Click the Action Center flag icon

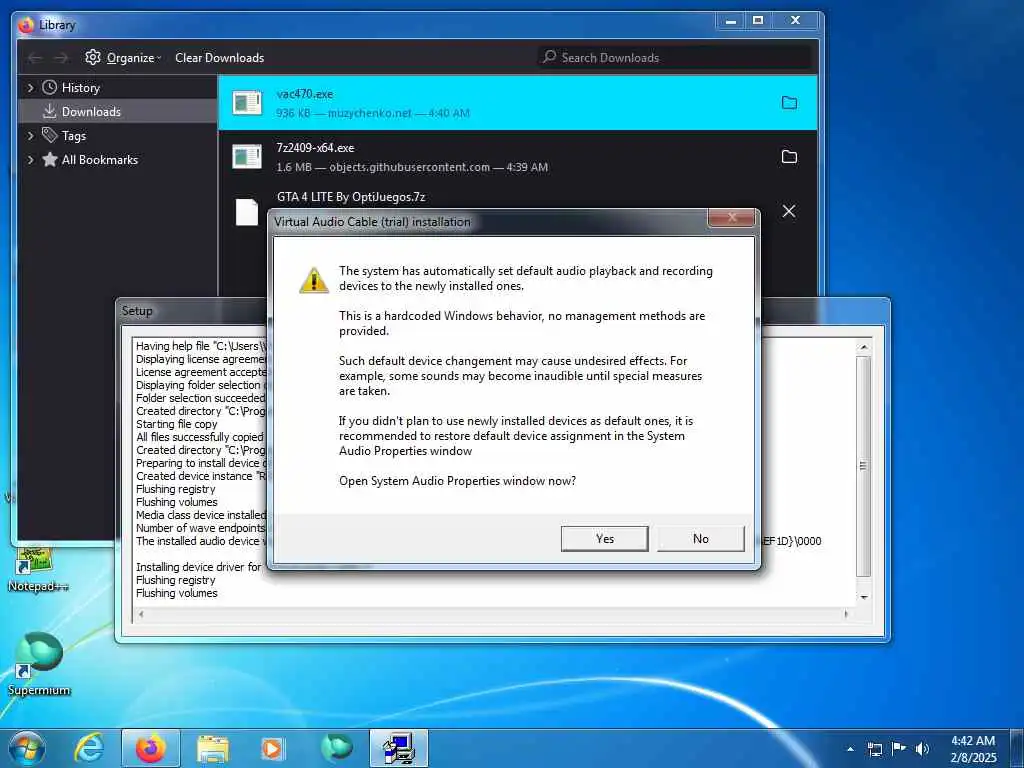click(899, 749)
